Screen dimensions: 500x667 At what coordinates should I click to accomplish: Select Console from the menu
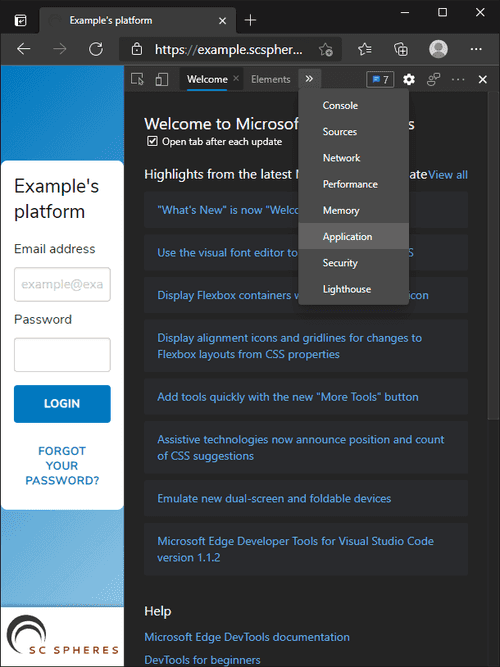pyautogui.click(x=354, y=105)
